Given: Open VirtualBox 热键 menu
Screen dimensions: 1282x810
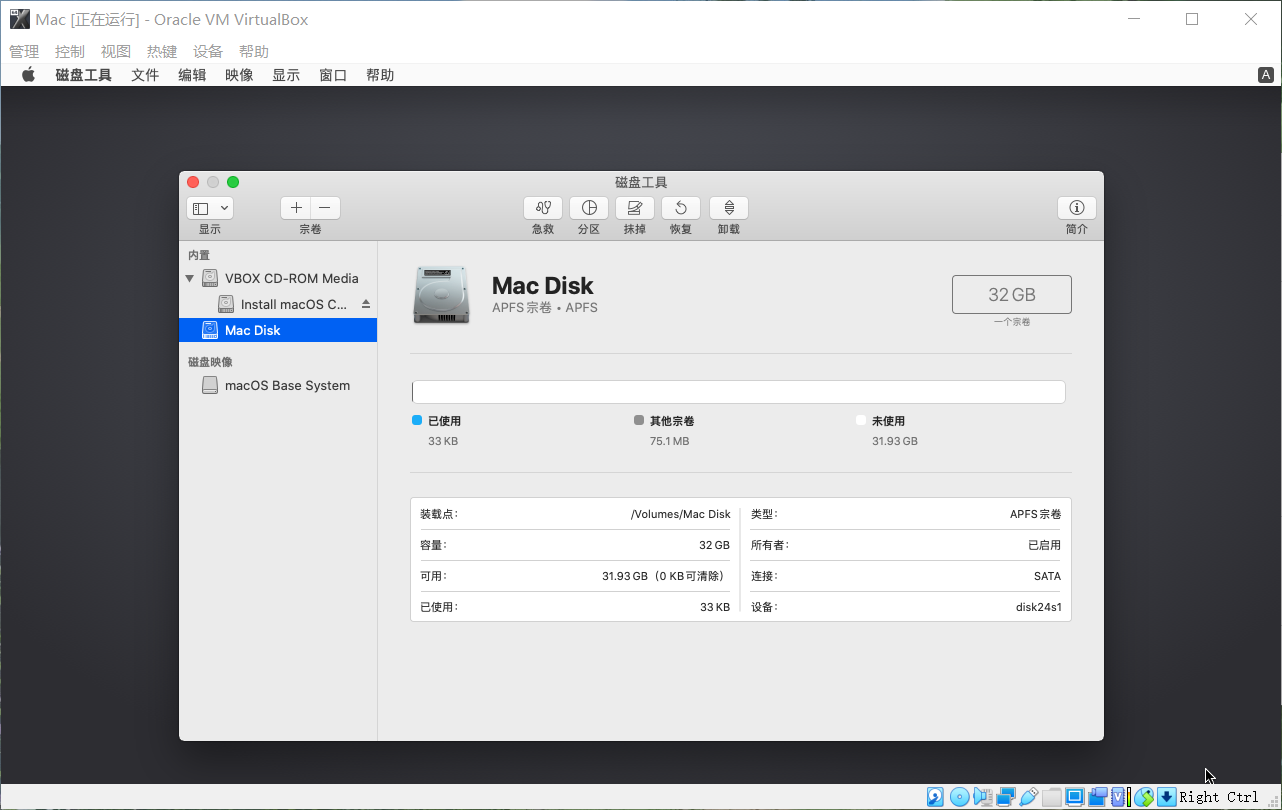Looking at the screenshot, I should point(162,51).
